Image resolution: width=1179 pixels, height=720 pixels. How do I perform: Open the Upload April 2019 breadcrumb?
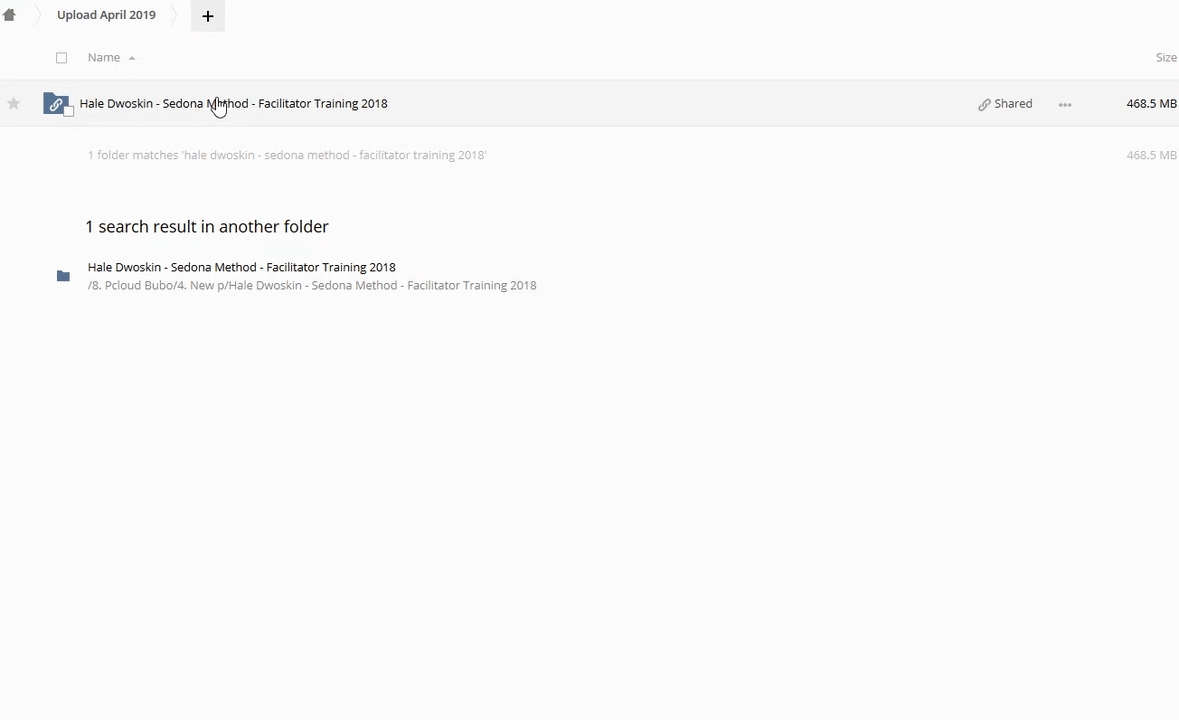coord(106,15)
